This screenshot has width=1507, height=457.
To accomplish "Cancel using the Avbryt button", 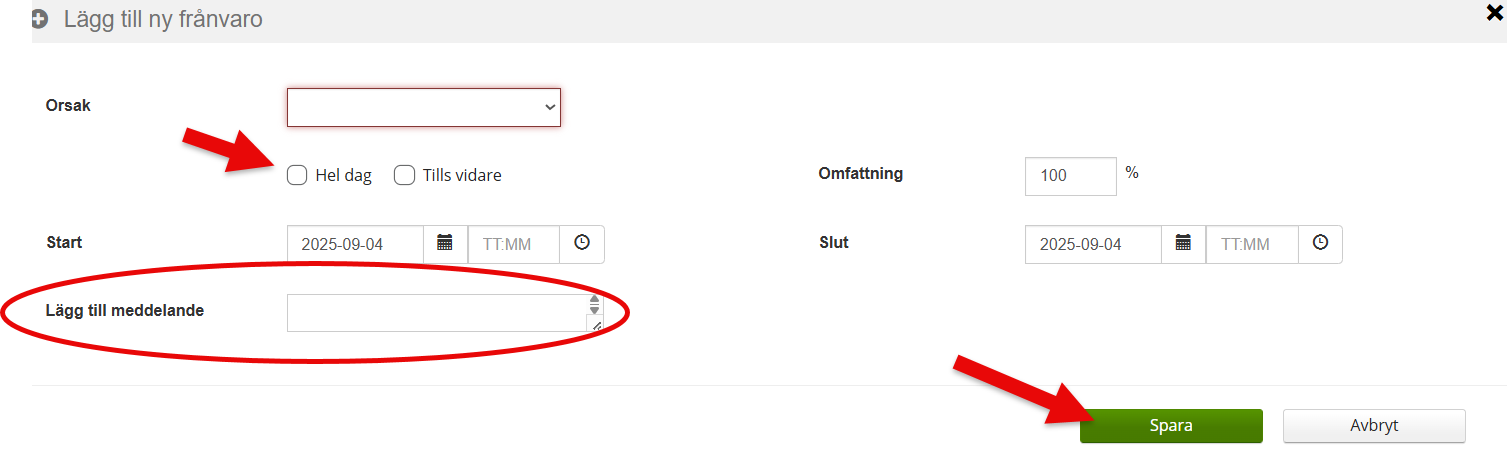I will pos(1374,425).
